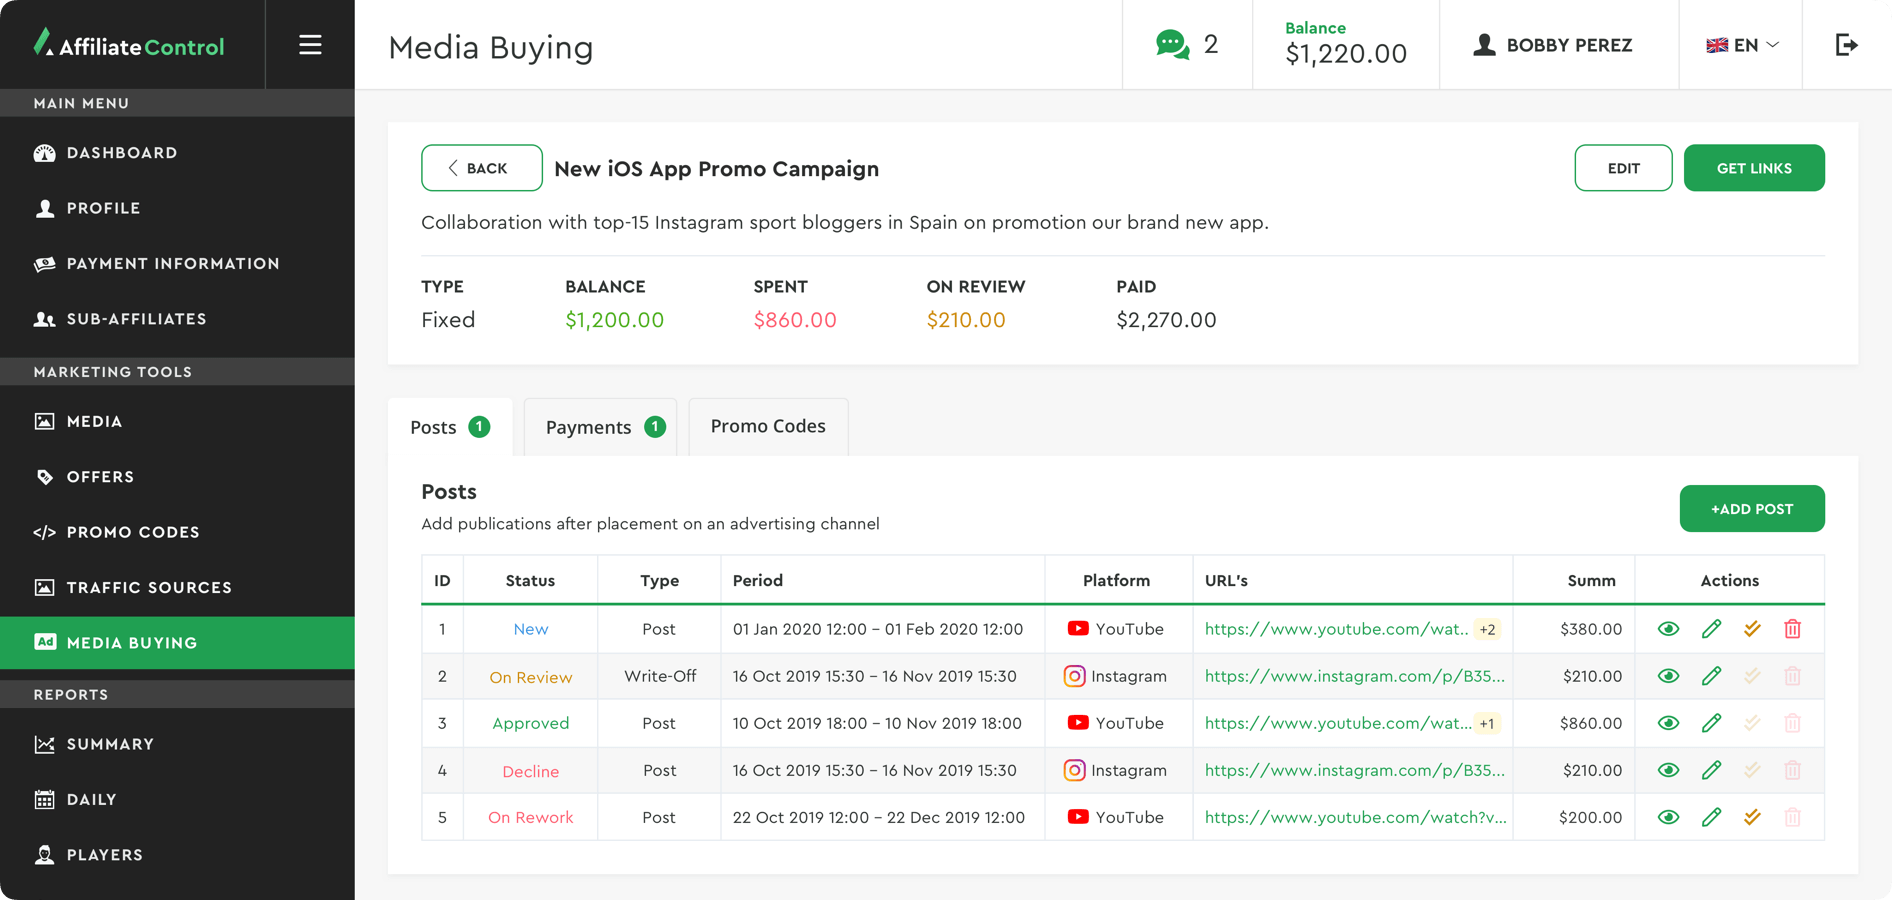
Task: Approve post 5 with checkmark icon
Action: coord(1752,817)
